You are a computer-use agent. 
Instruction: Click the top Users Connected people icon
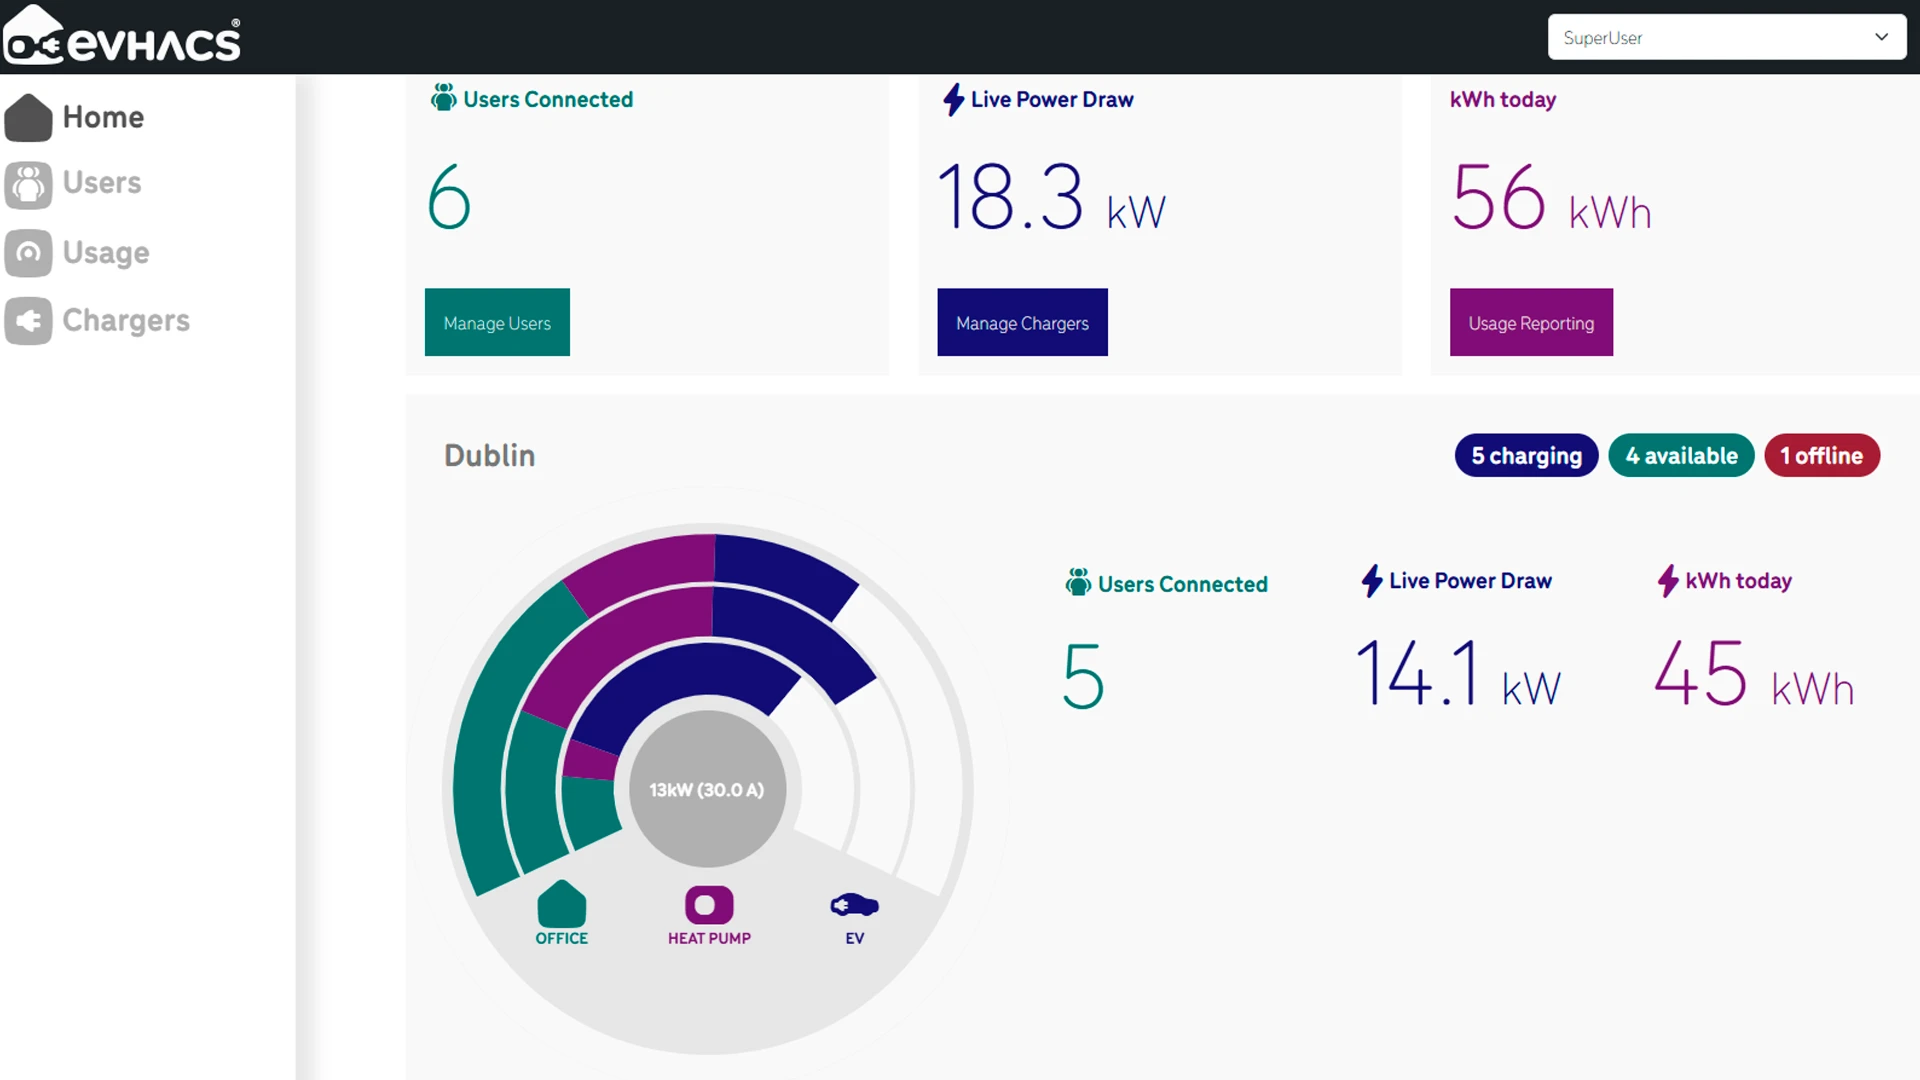click(x=443, y=98)
